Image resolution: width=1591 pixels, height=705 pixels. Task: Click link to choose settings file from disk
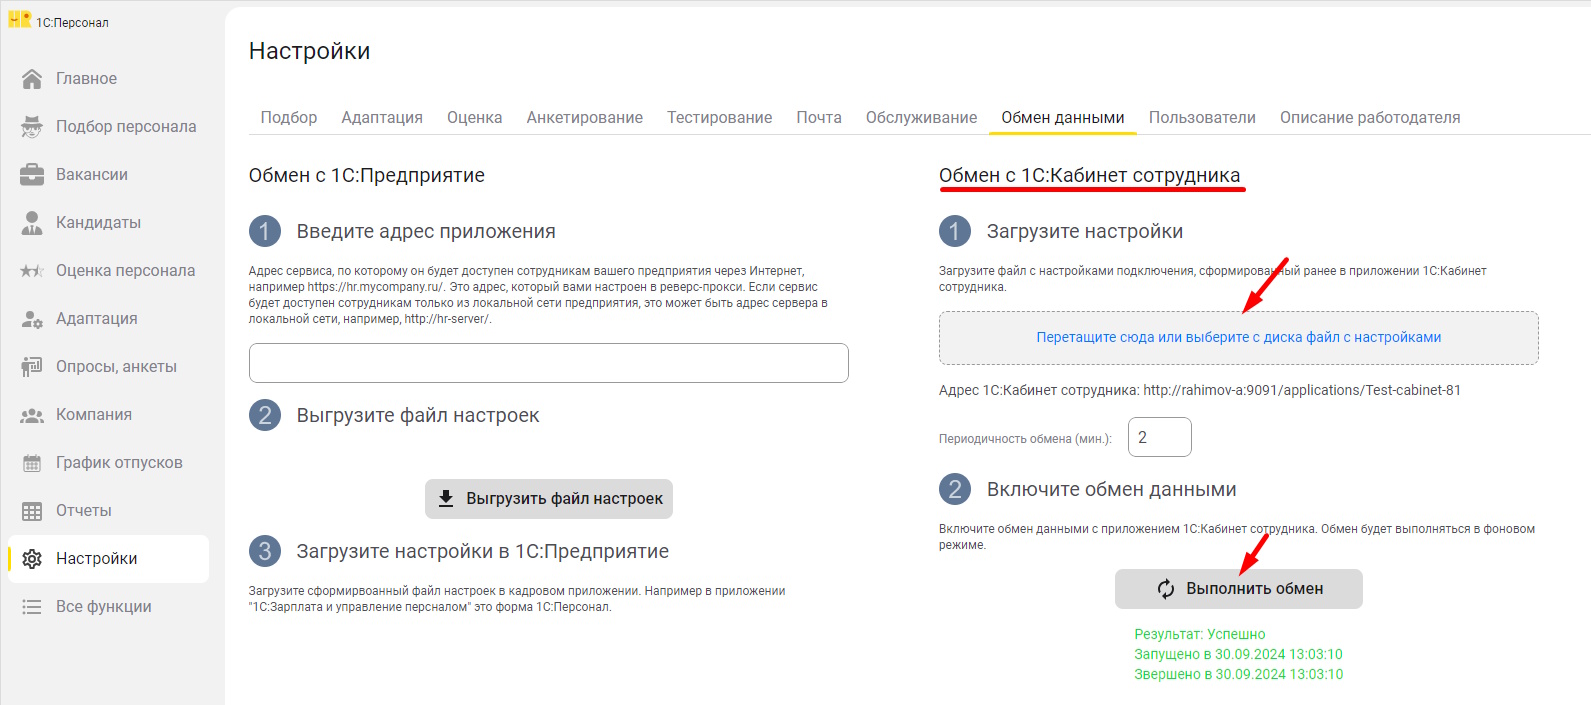1238,338
